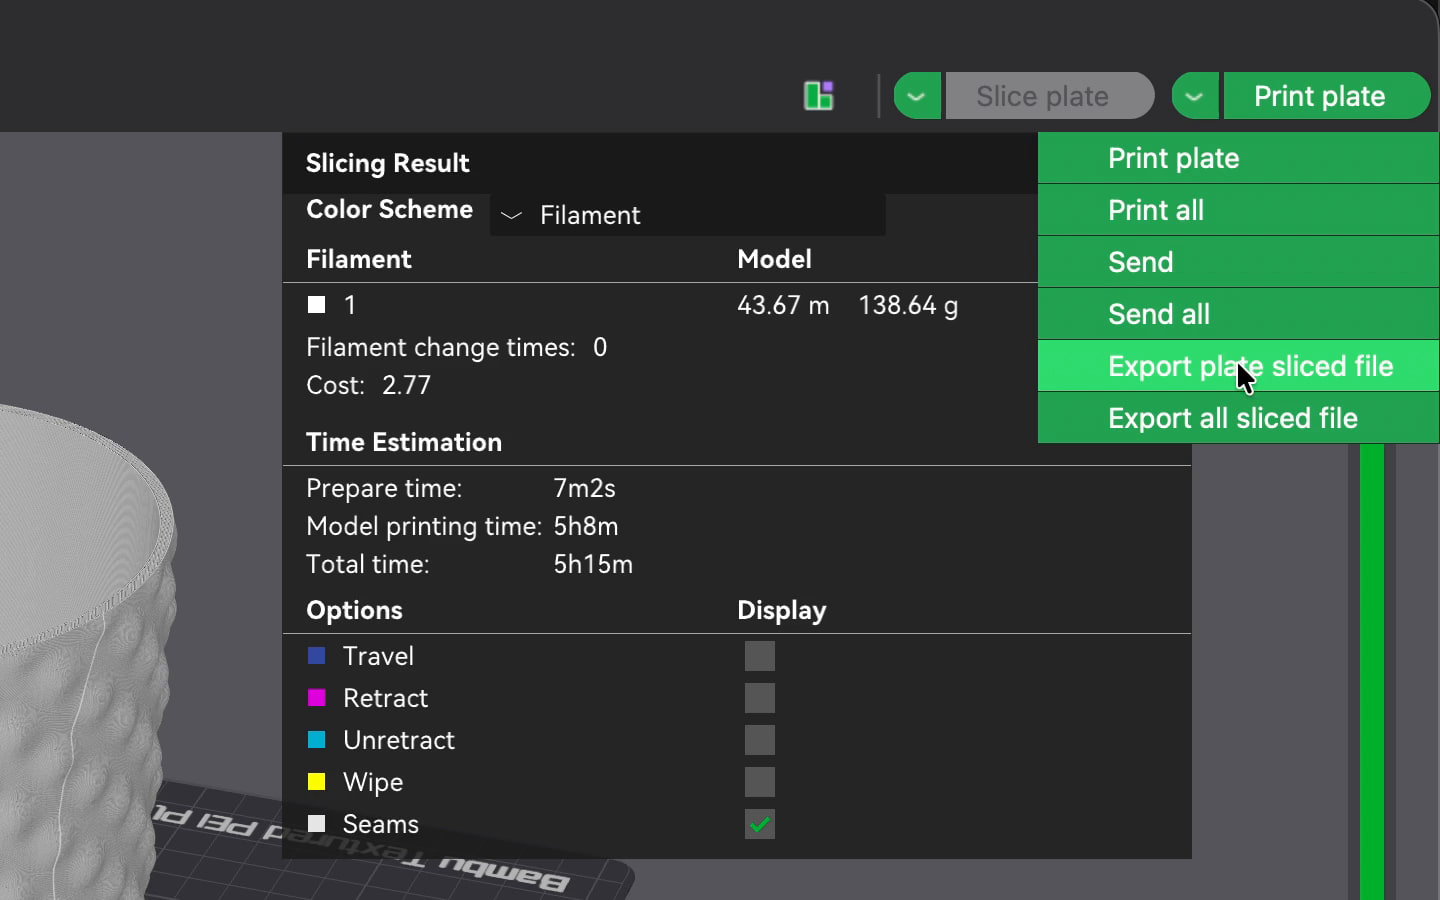Click the blue Travel color swatch
1440x900 pixels.
click(x=317, y=656)
